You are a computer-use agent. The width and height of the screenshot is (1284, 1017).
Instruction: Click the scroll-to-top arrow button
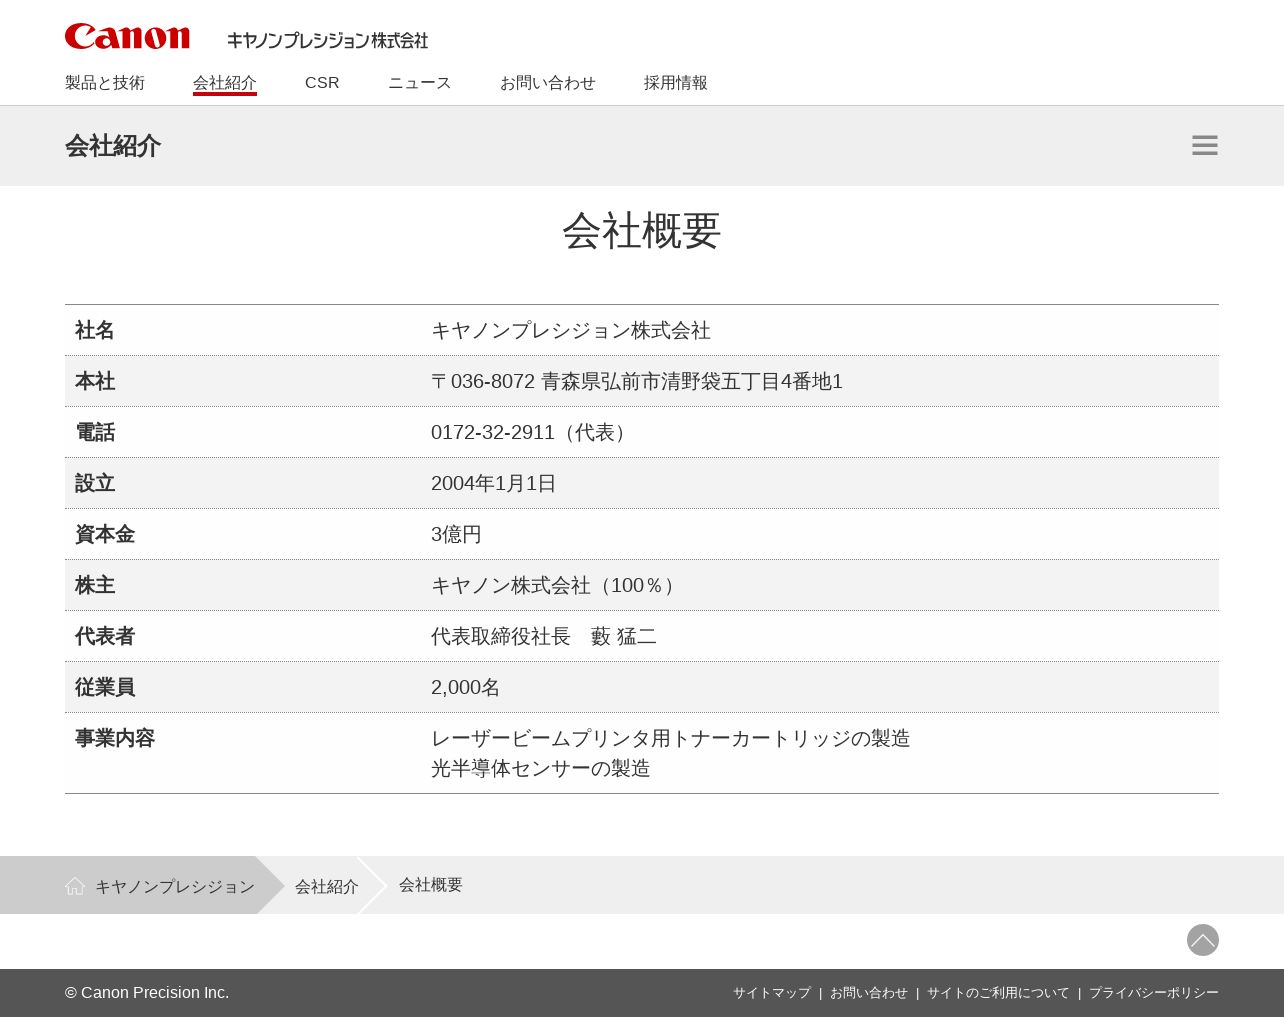tap(1203, 940)
